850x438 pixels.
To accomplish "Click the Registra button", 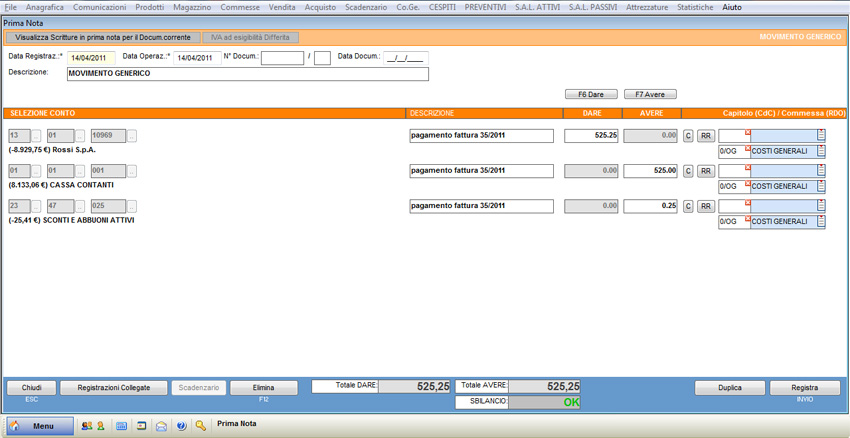I will coord(804,388).
